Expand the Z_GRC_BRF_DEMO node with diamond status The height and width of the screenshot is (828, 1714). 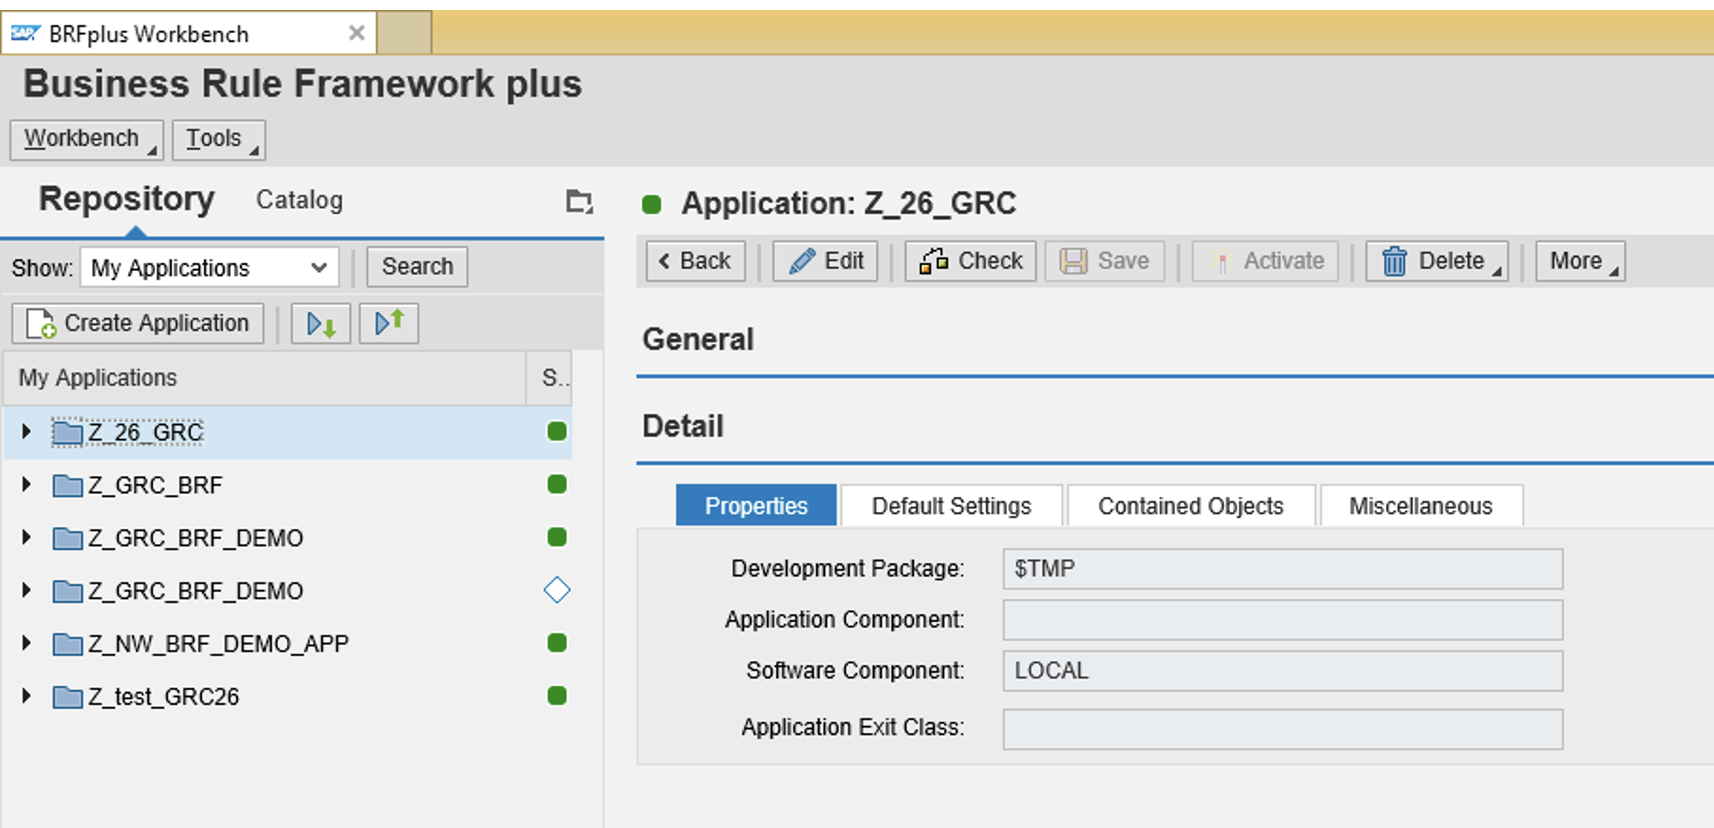coord(26,591)
